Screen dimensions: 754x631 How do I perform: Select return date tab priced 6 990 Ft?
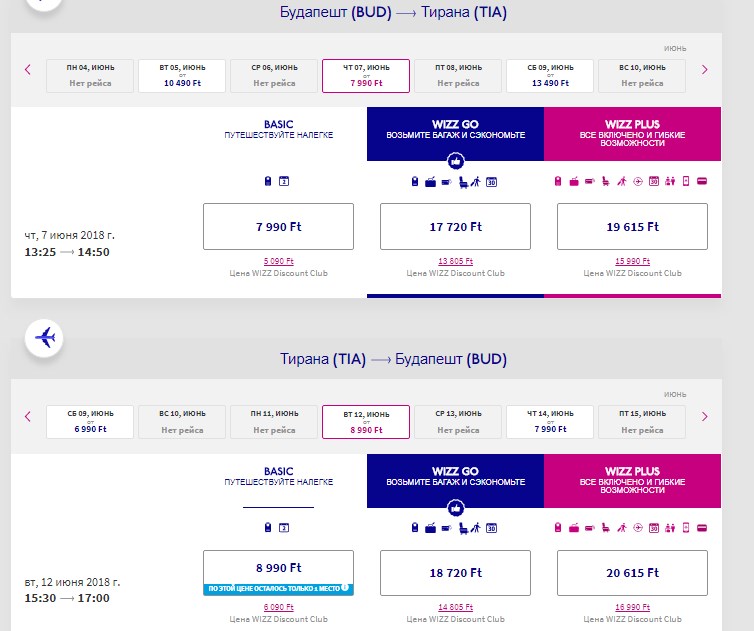click(89, 422)
